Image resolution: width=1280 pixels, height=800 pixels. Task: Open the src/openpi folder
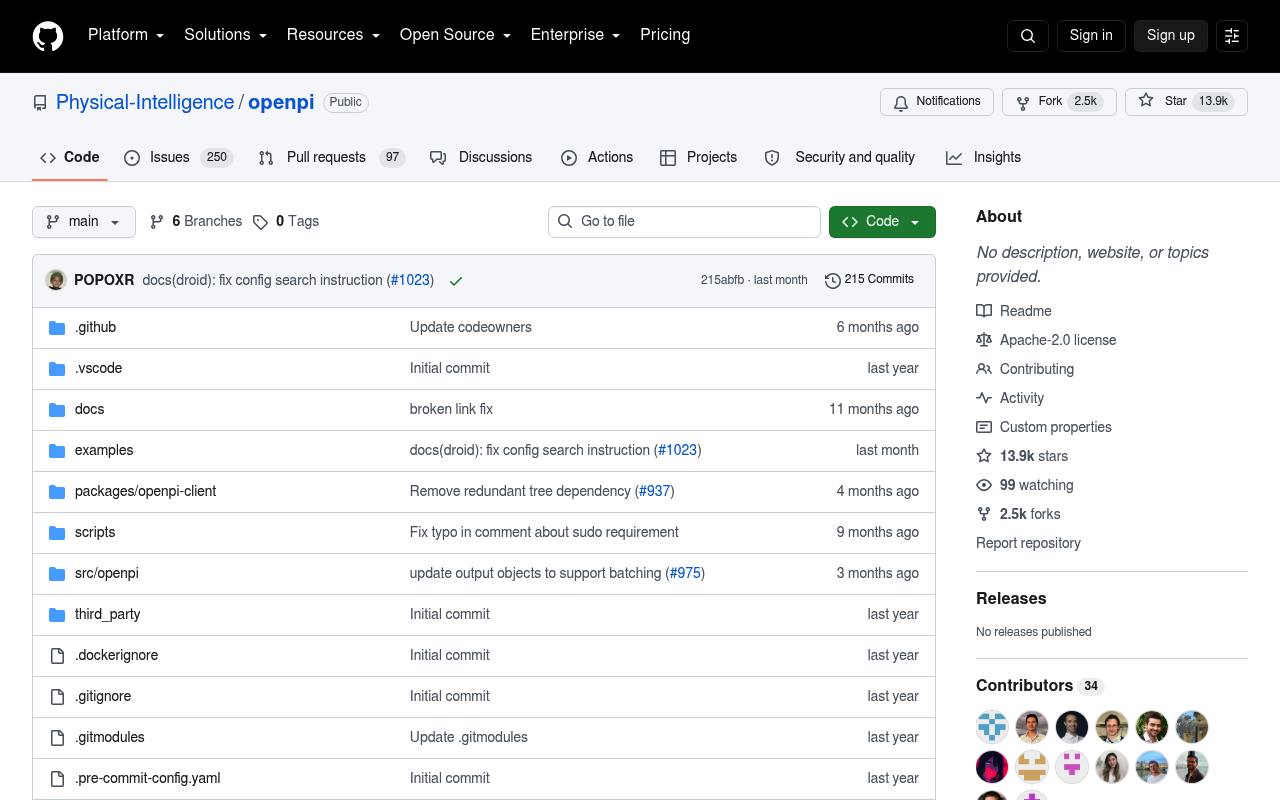tap(106, 573)
